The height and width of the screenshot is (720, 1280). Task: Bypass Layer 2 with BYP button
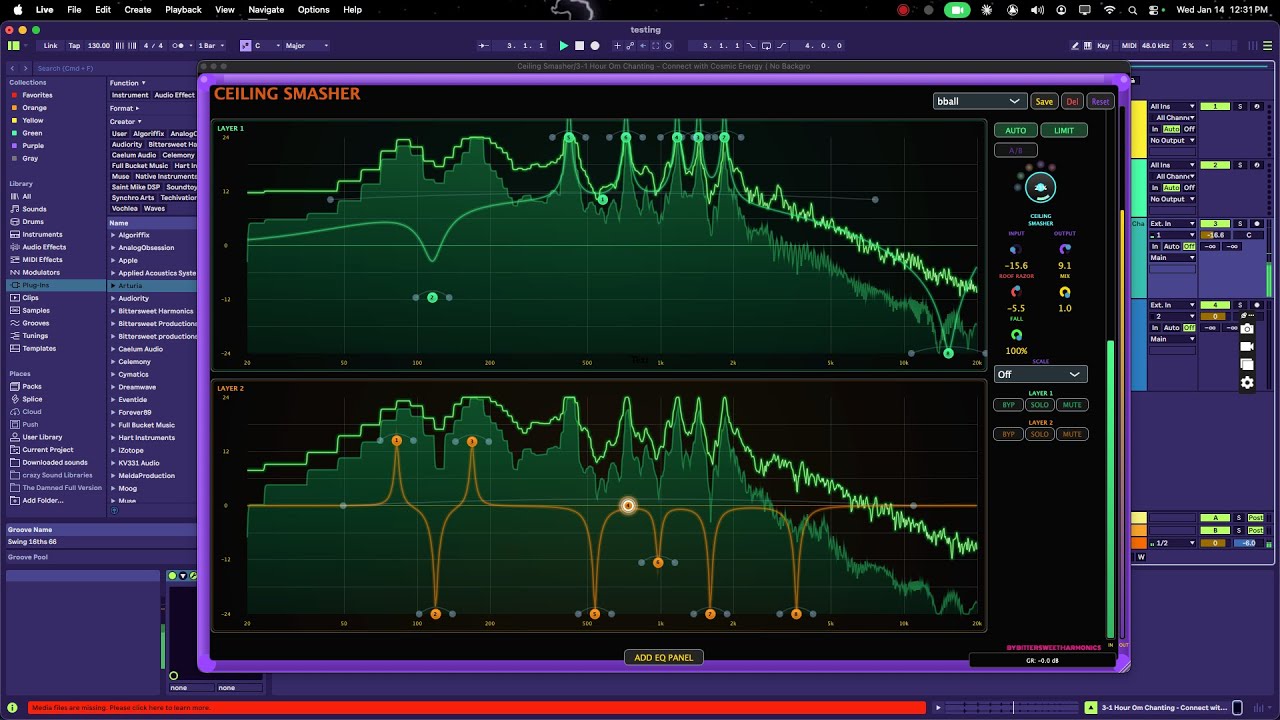1008,434
